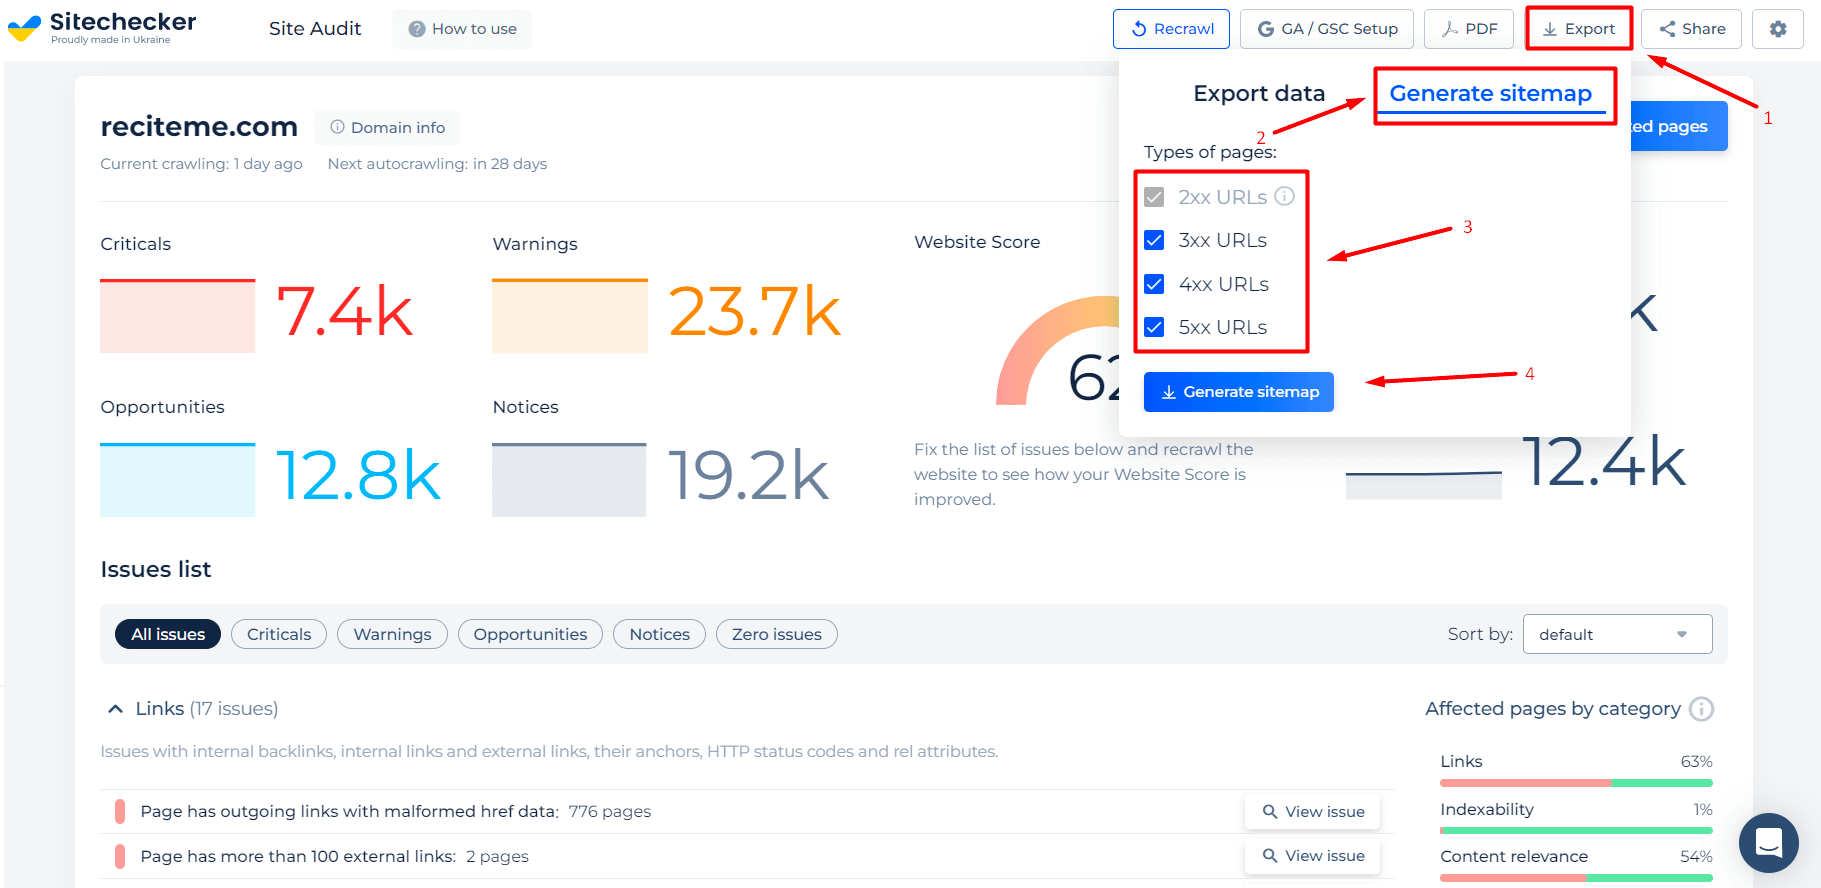Click the Content relevance 54% category bar
This screenshot has width=1821, height=888.
tap(1576, 878)
